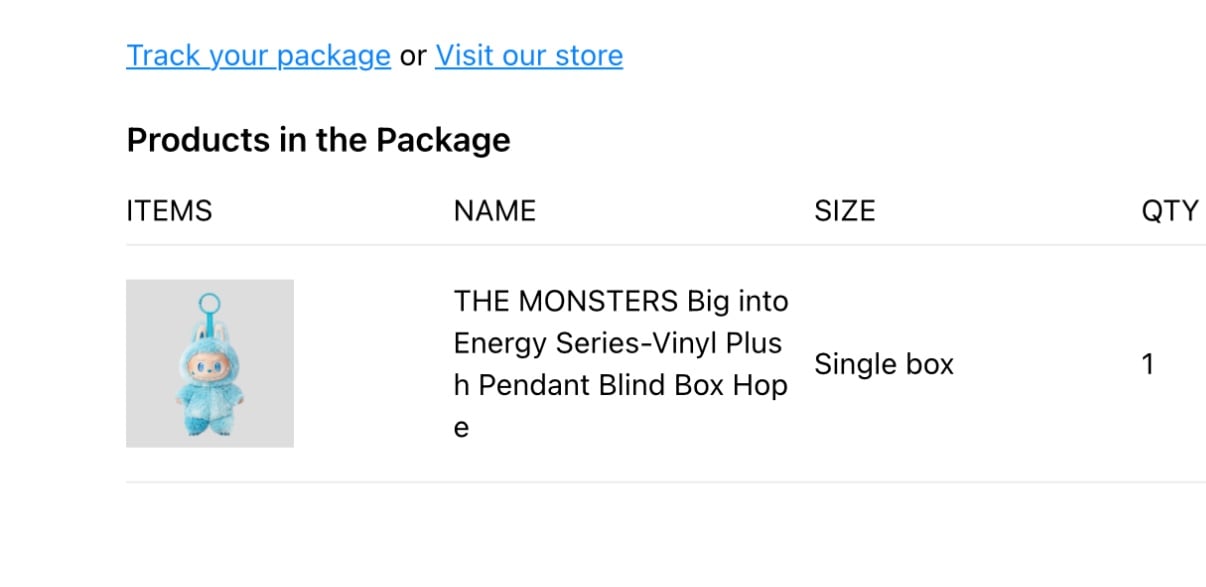Click the THE MONSTERS Big into line
The height and width of the screenshot is (587, 1206).
click(x=621, y=301)
